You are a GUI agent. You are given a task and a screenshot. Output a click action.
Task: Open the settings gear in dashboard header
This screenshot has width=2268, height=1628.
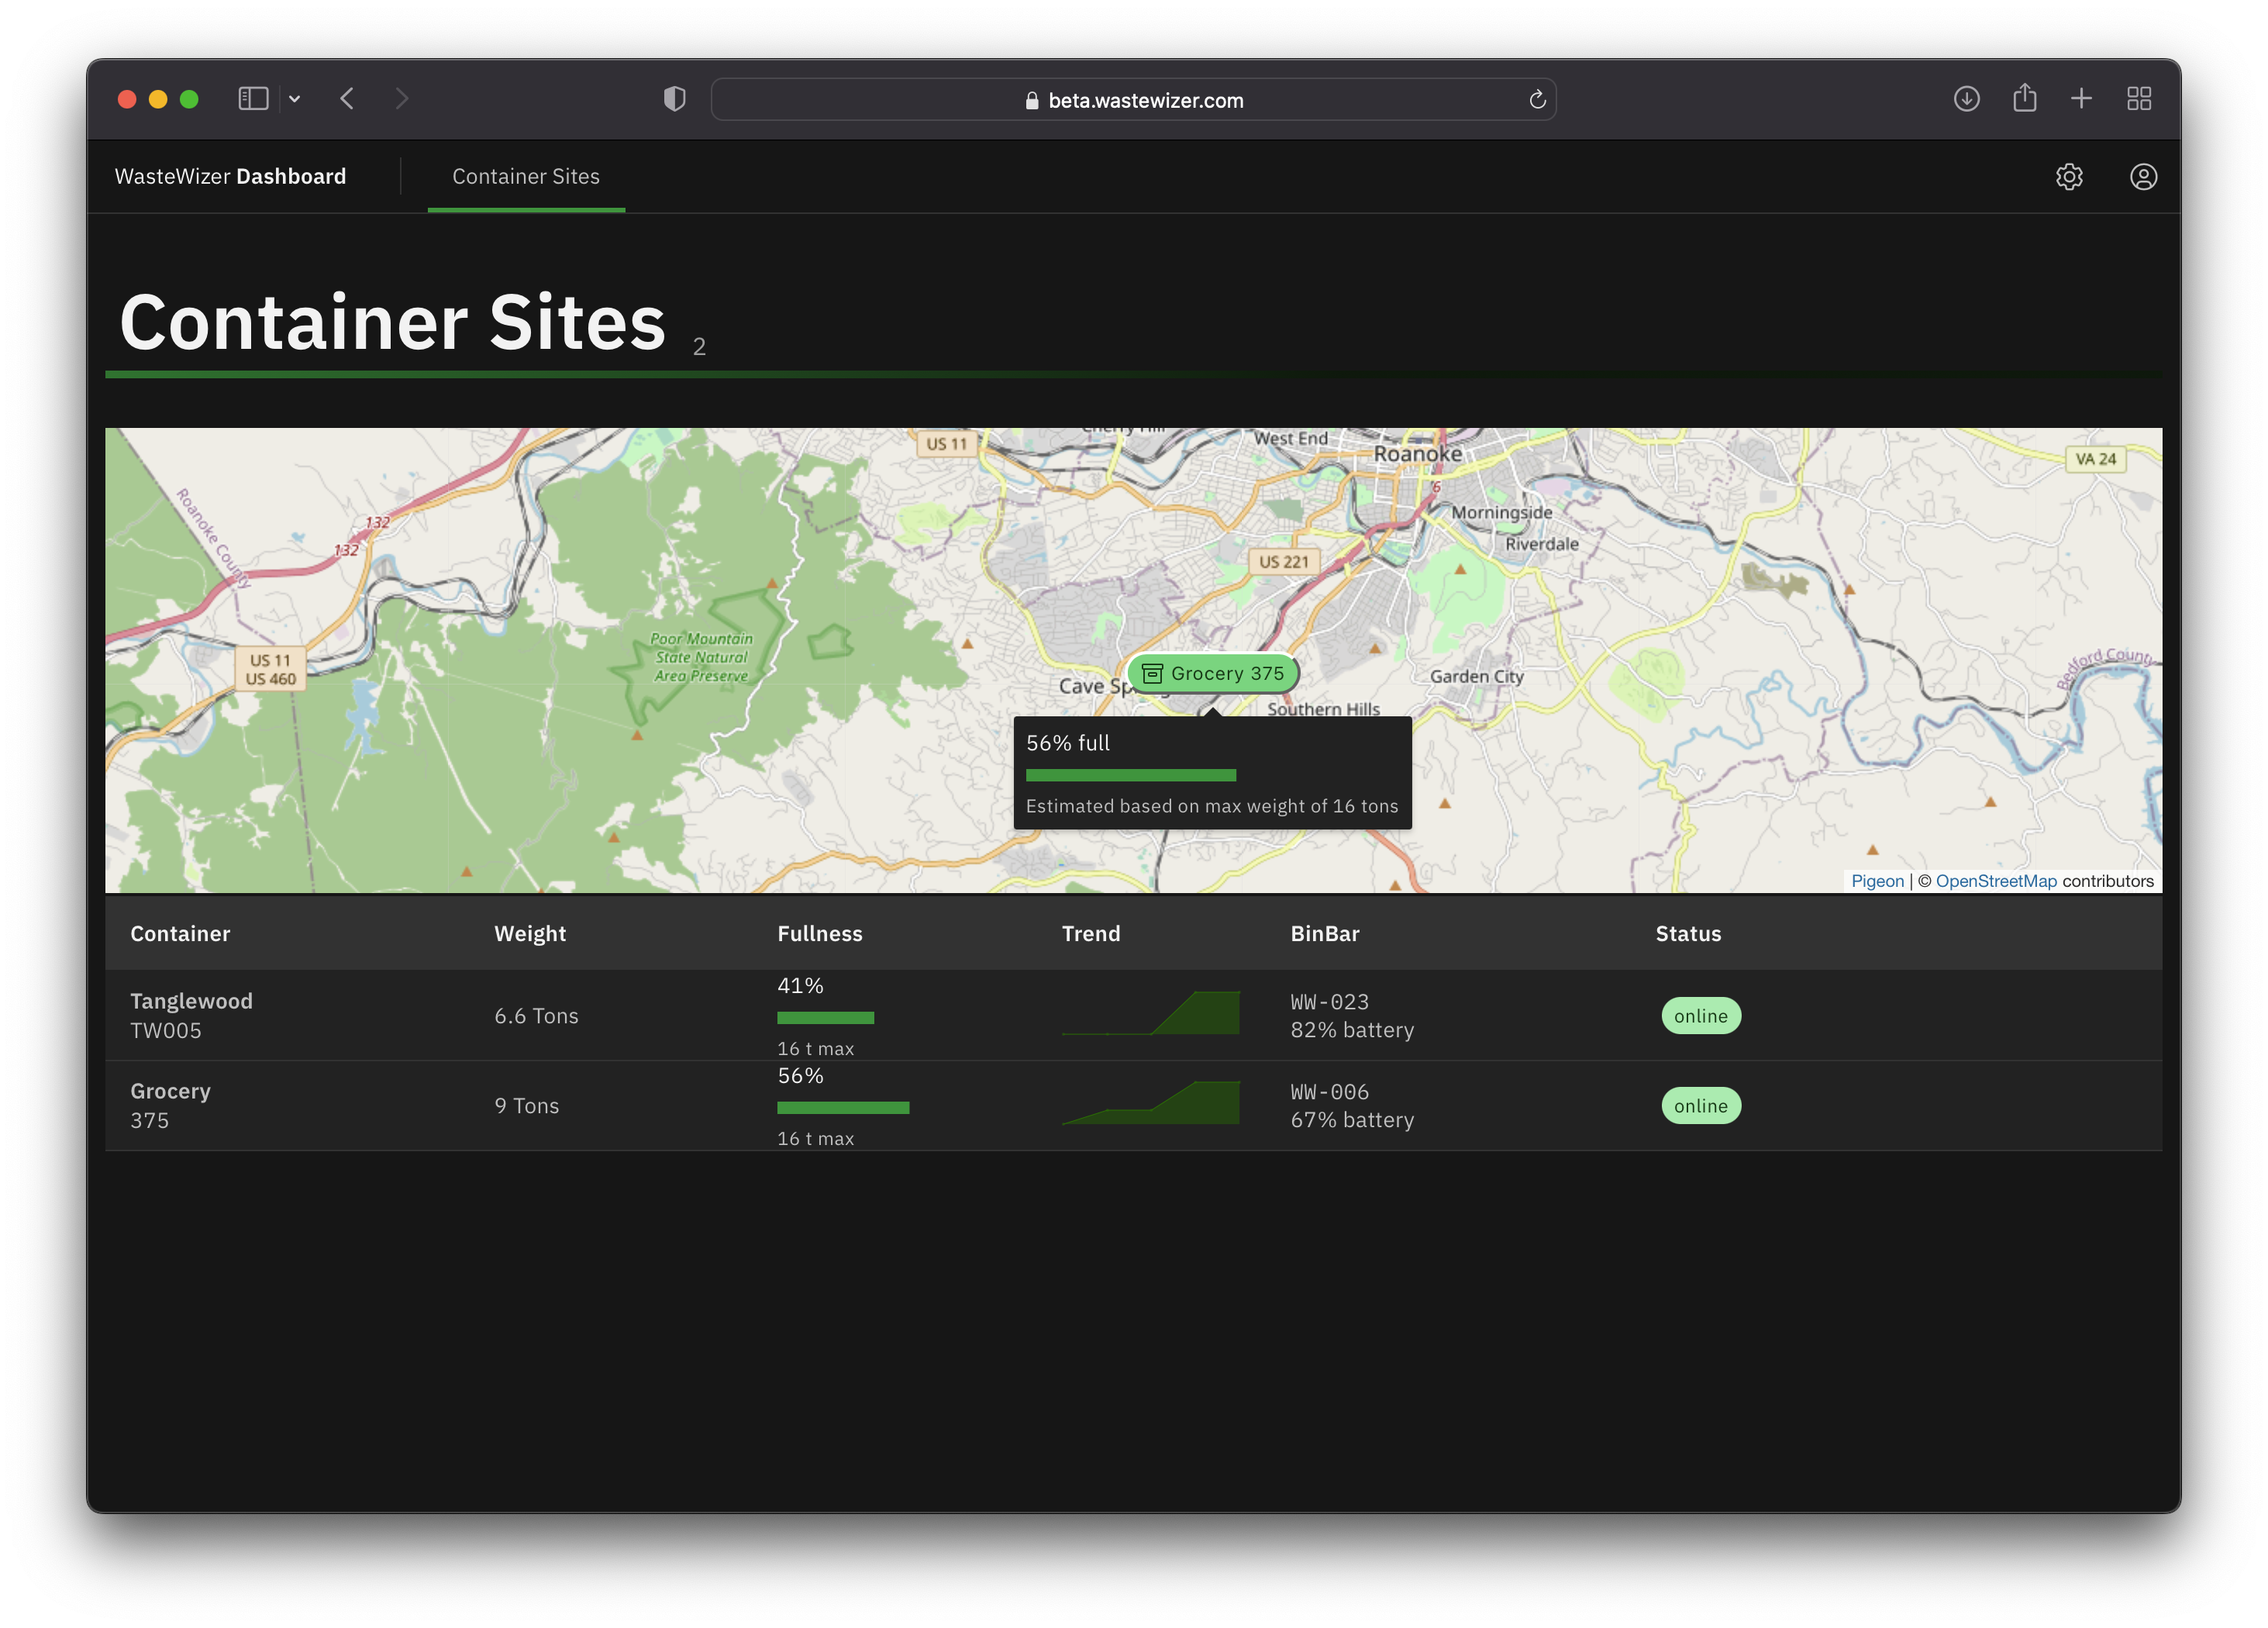2068,177
